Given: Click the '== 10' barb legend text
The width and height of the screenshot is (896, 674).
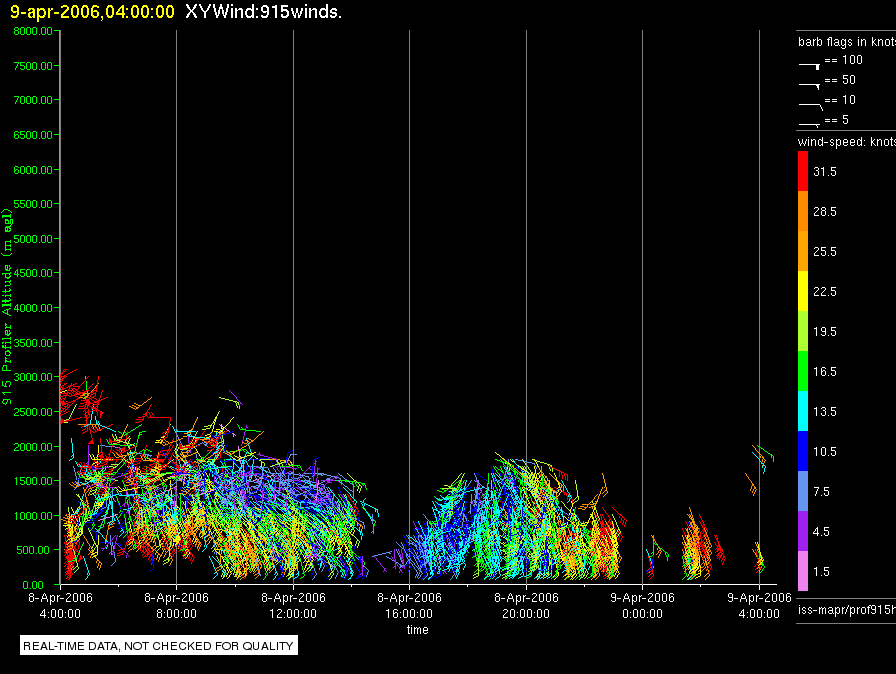Looking at the screenshot, I should click(x=840, y=99).
